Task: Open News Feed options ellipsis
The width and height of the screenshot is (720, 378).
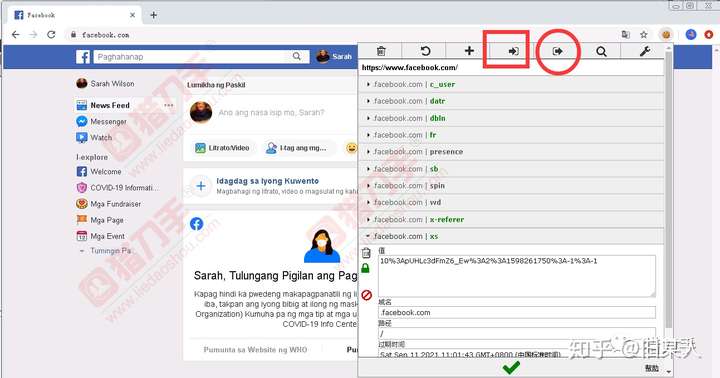Action: [169, 105]
